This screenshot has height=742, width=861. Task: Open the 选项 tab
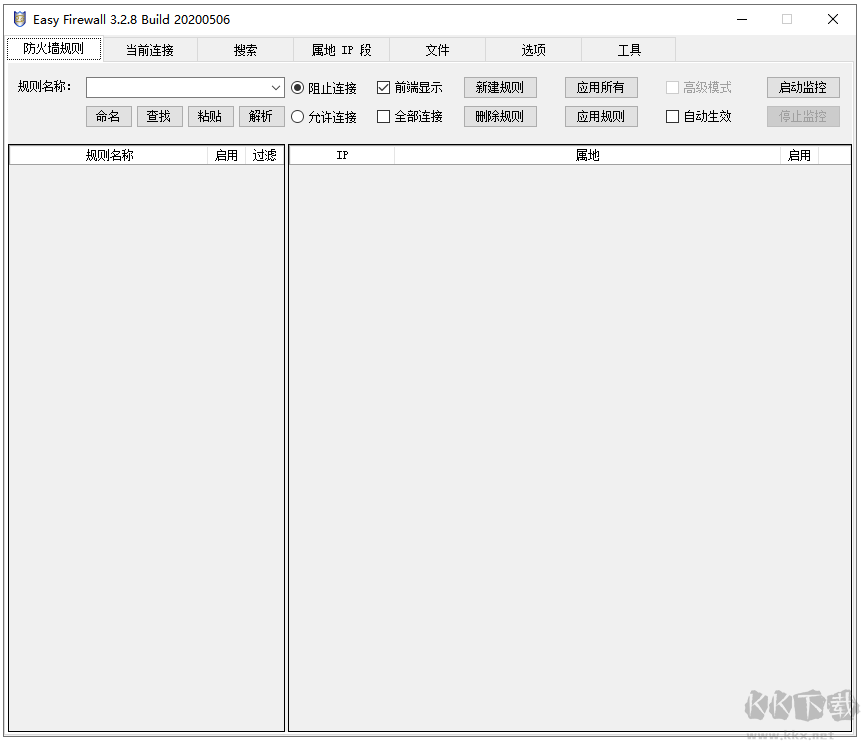pyautogui.click(x=532, y=49)
